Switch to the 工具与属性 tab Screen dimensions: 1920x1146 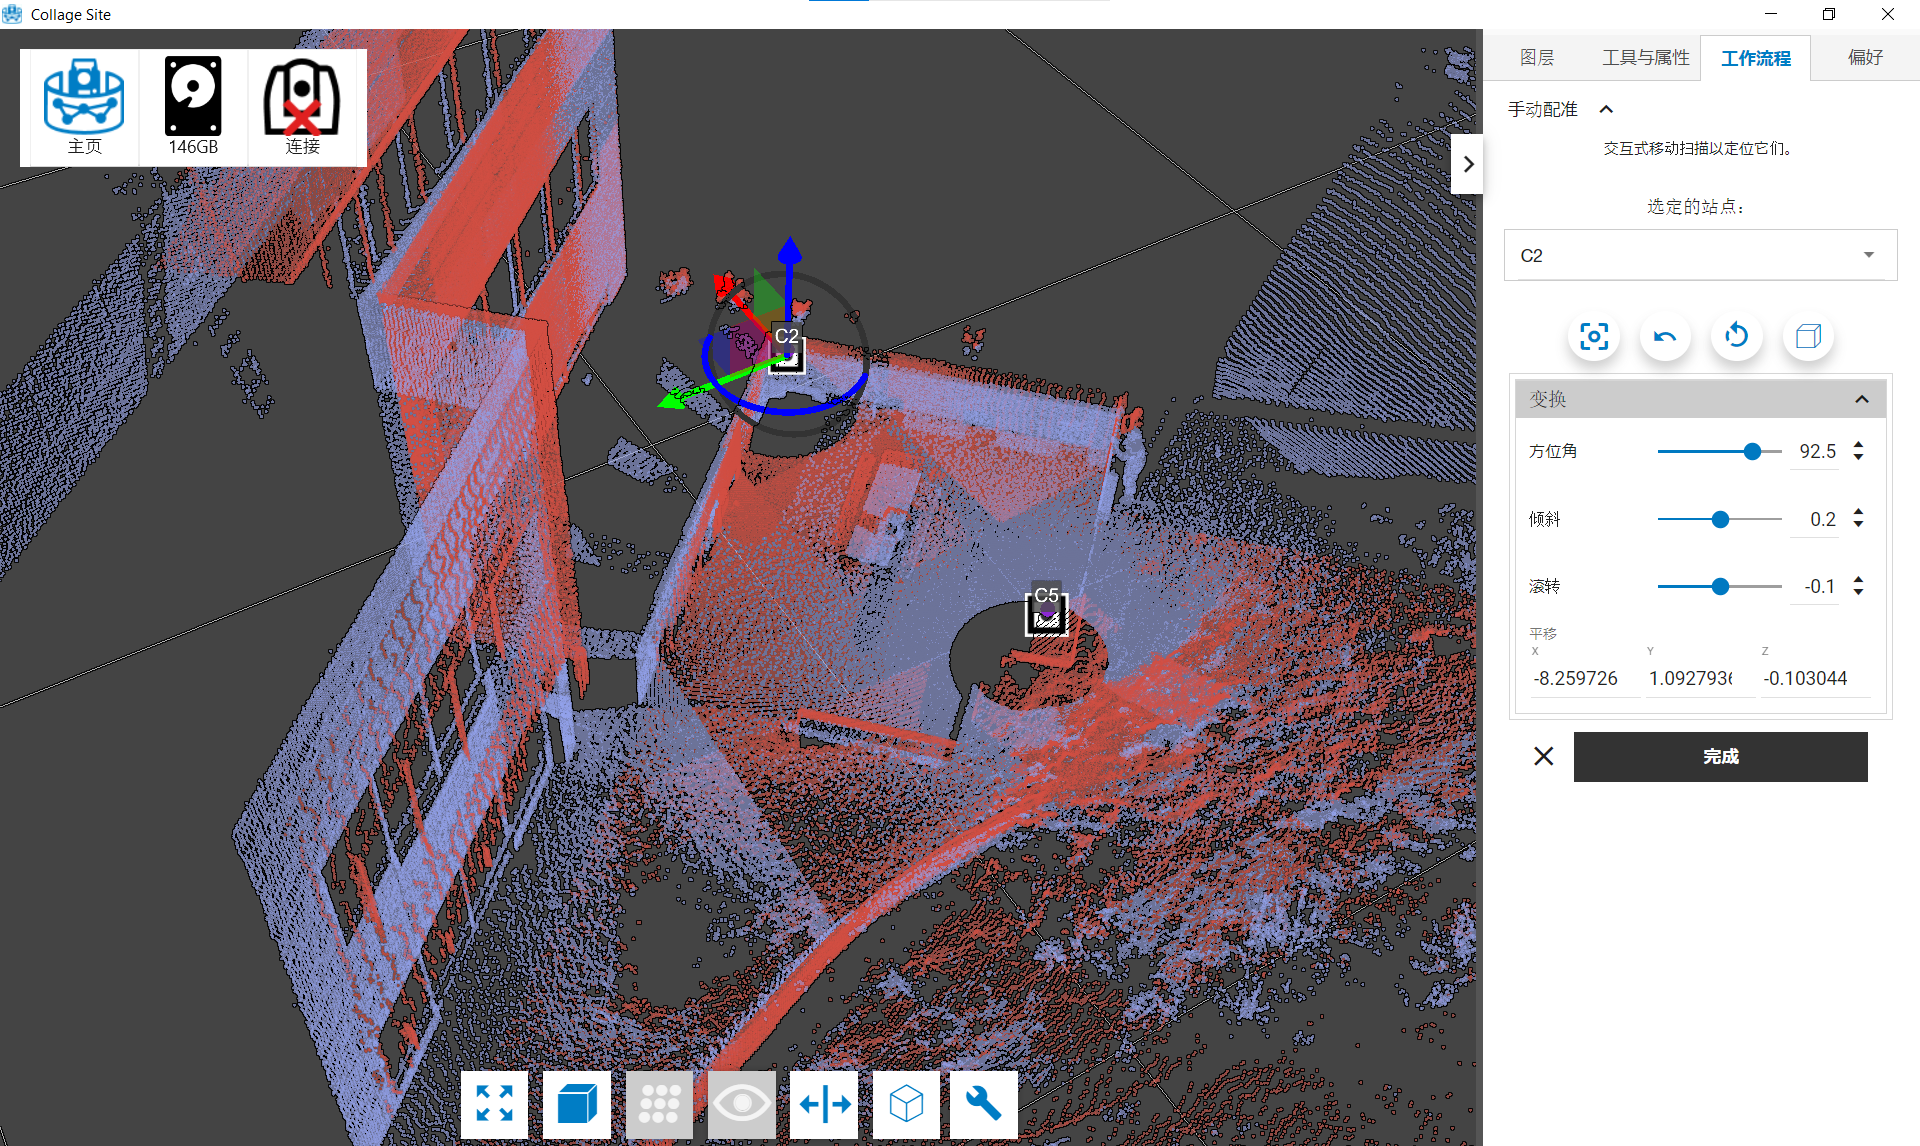coord(1645,58)
